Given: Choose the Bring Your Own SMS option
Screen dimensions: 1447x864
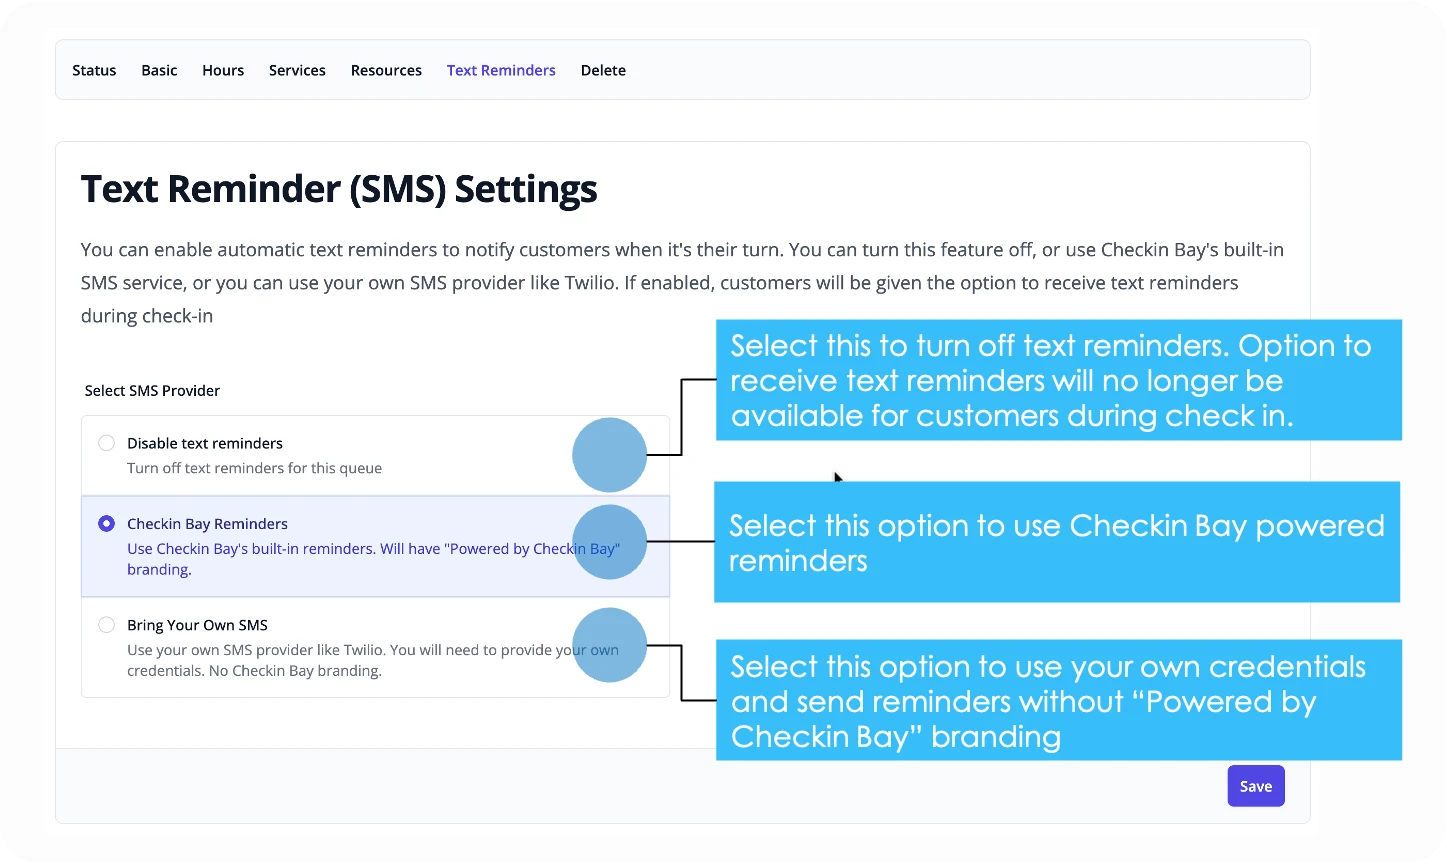Looking at the screenshot, I should pos(106,624).
